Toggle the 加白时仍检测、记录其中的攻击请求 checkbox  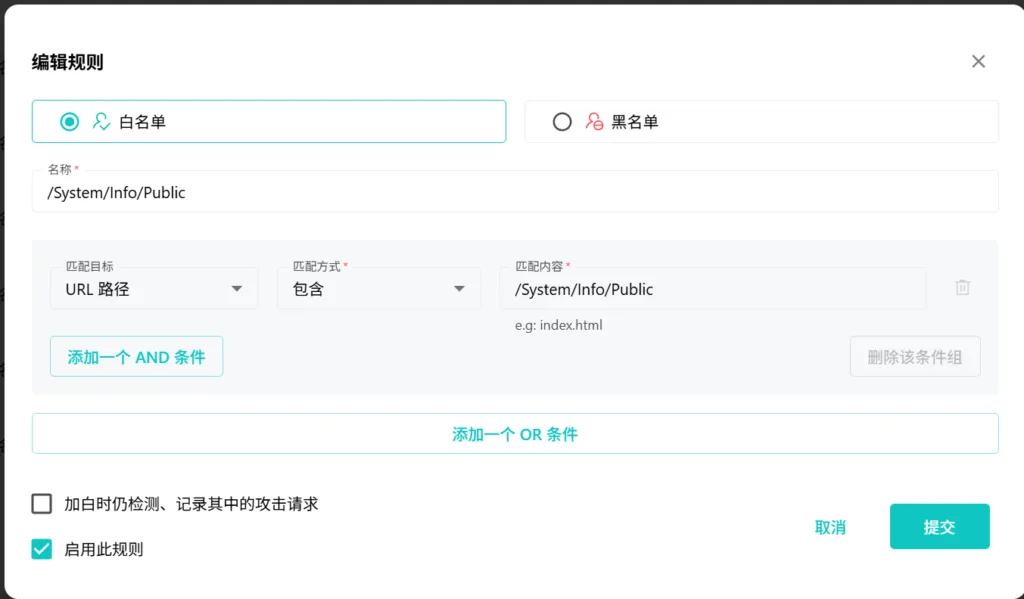(x=42, y=504)
